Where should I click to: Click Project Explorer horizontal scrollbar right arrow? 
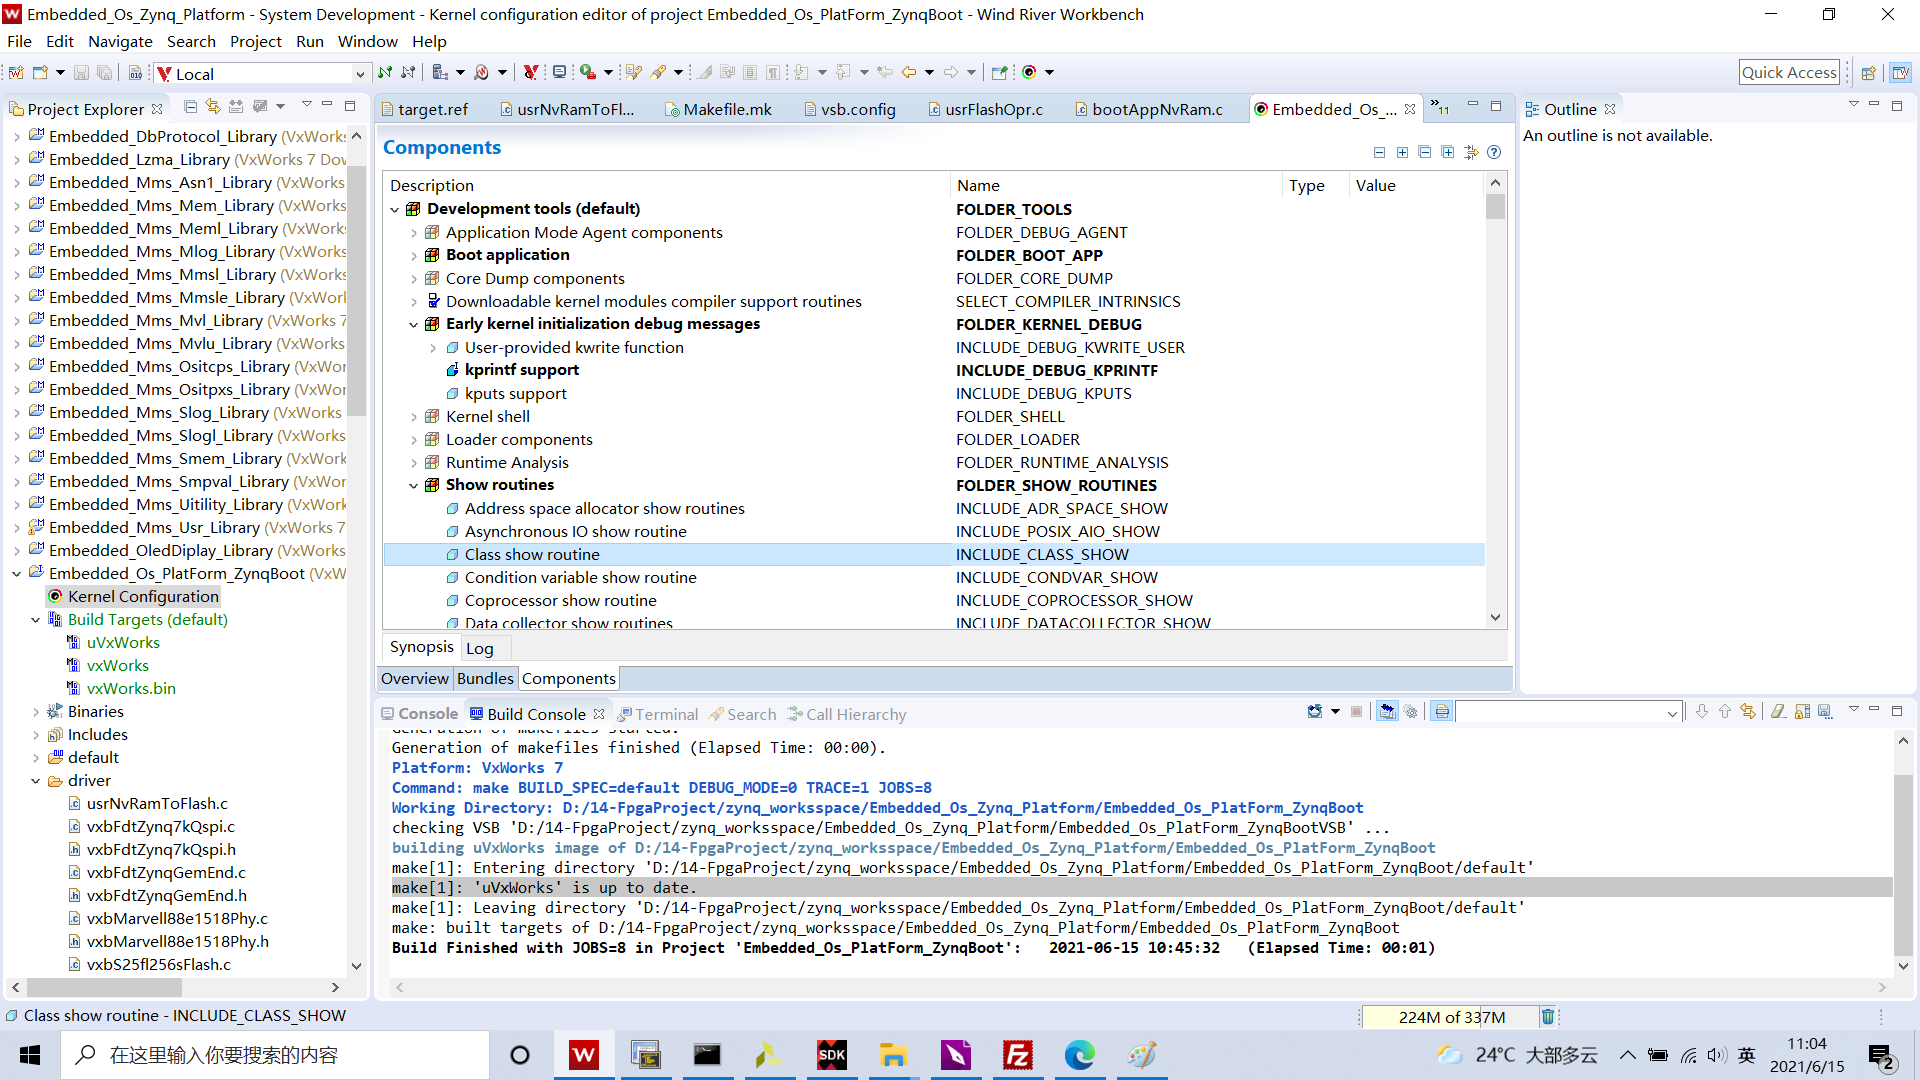click(335, 987)
